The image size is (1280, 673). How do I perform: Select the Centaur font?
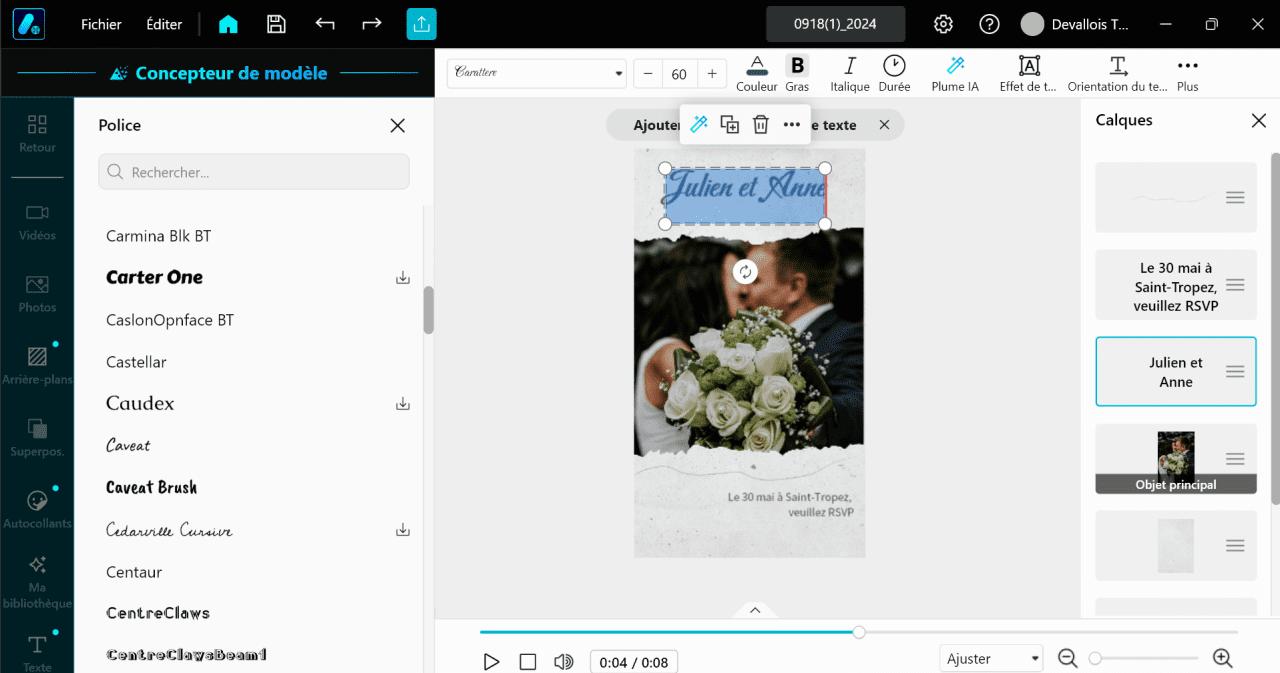click(x=134, y=572)
